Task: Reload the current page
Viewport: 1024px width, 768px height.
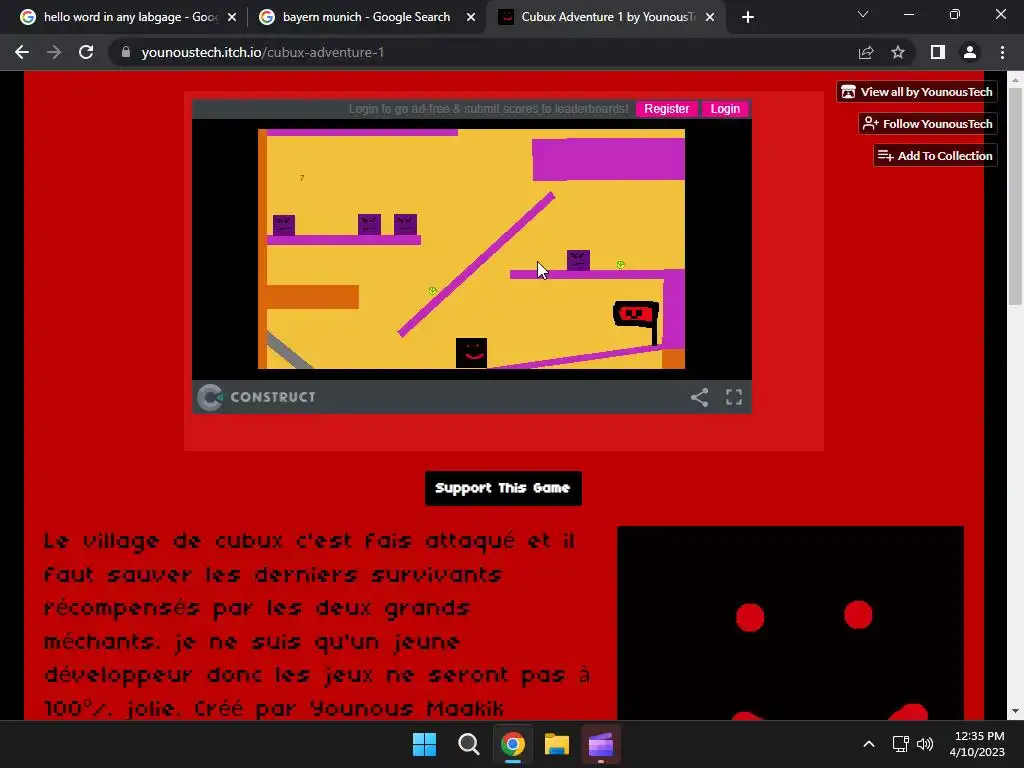Action: [x=86, y=52]
